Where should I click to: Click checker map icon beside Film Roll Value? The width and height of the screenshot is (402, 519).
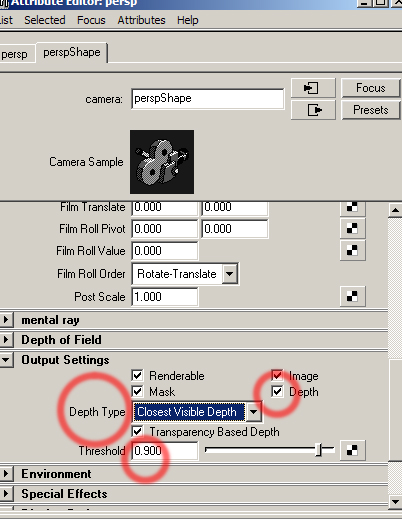coord(353,251)
